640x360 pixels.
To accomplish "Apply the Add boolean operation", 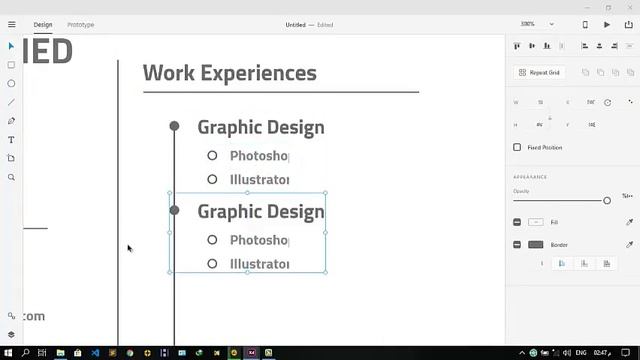I will [x=586, y=73].
